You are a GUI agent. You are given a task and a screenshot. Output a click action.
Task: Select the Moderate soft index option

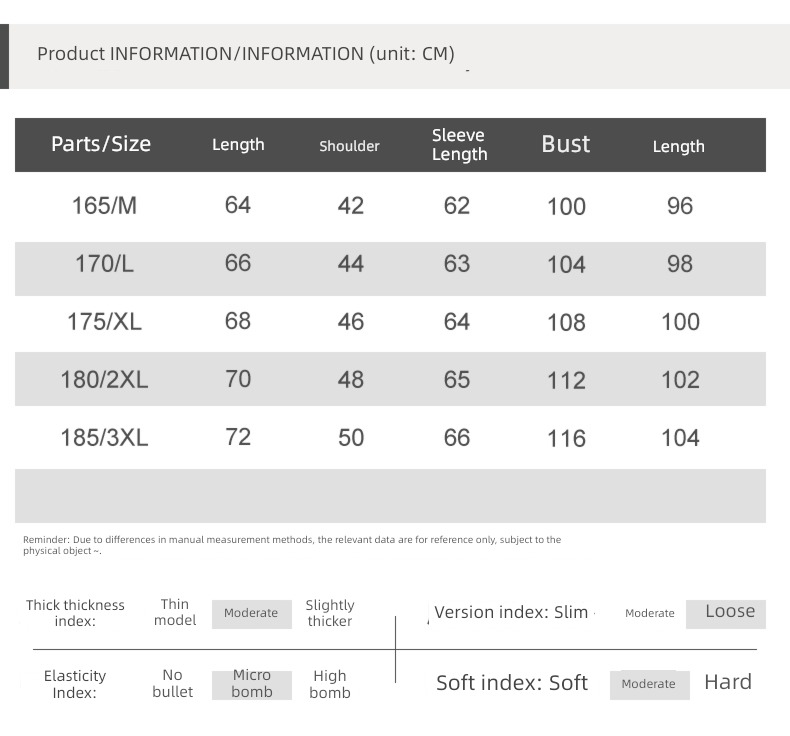pyautogui.click(x=649, y=684)
